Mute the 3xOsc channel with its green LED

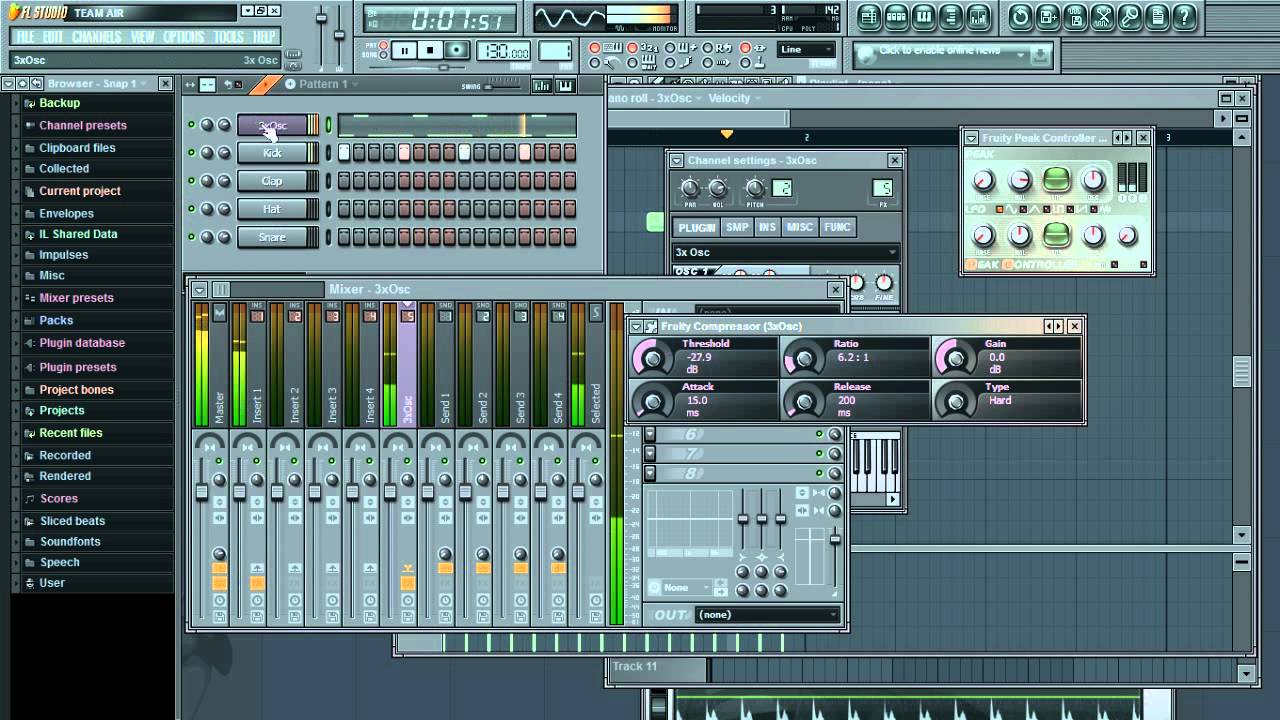(x=191, y=125)
